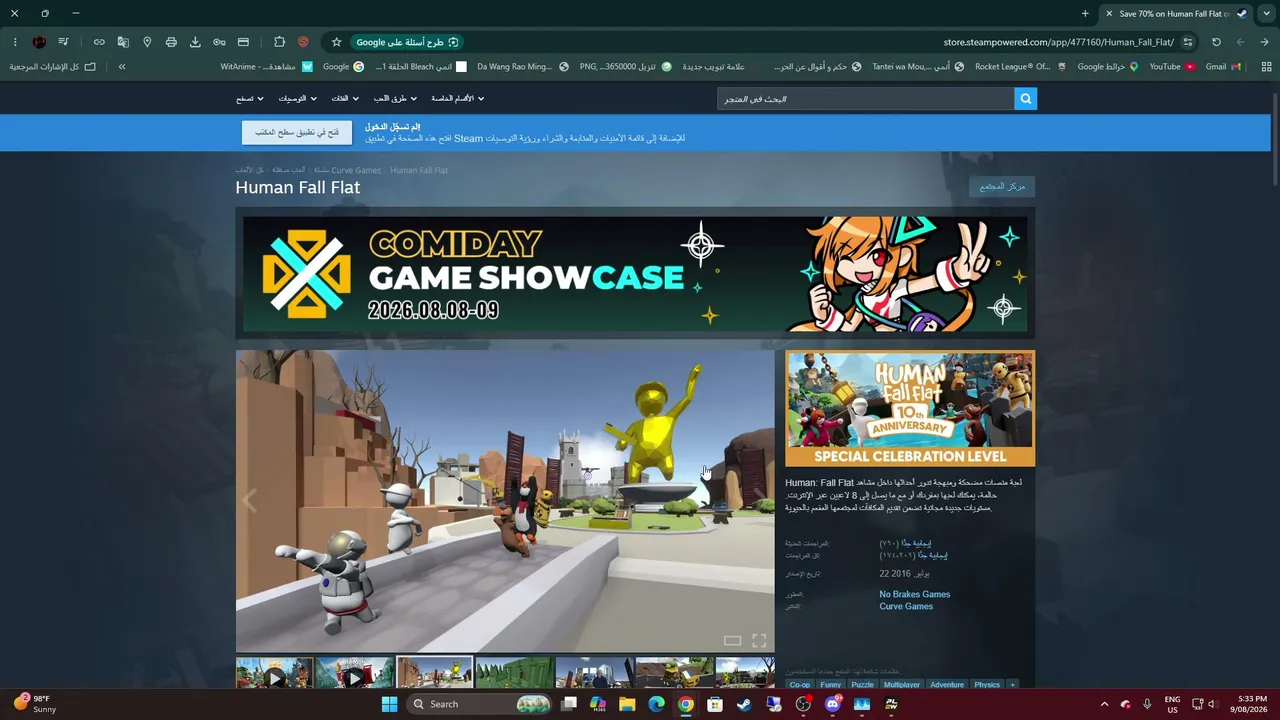Select the Puzzle tag
Viewport: 1280px width, 720px height.
pos(862,685)
